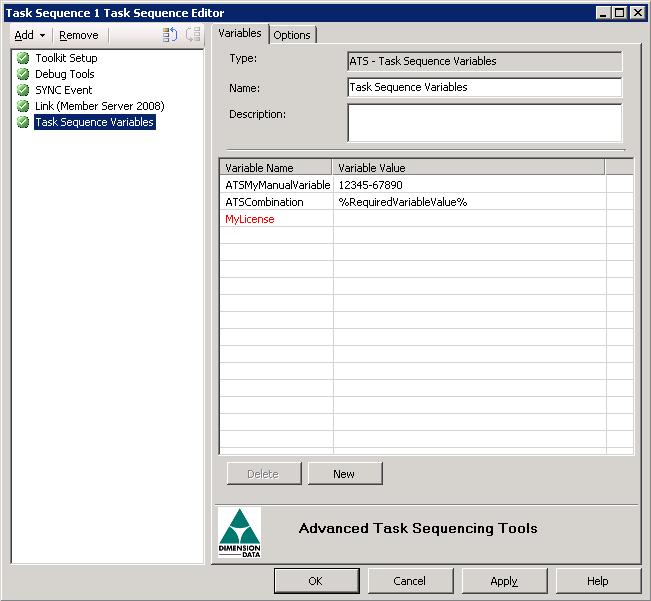Select the Debug Tools step
Image resolution: width=651 pixels, height=601 pixels.
pyautogui.click(x=65, y=74)
